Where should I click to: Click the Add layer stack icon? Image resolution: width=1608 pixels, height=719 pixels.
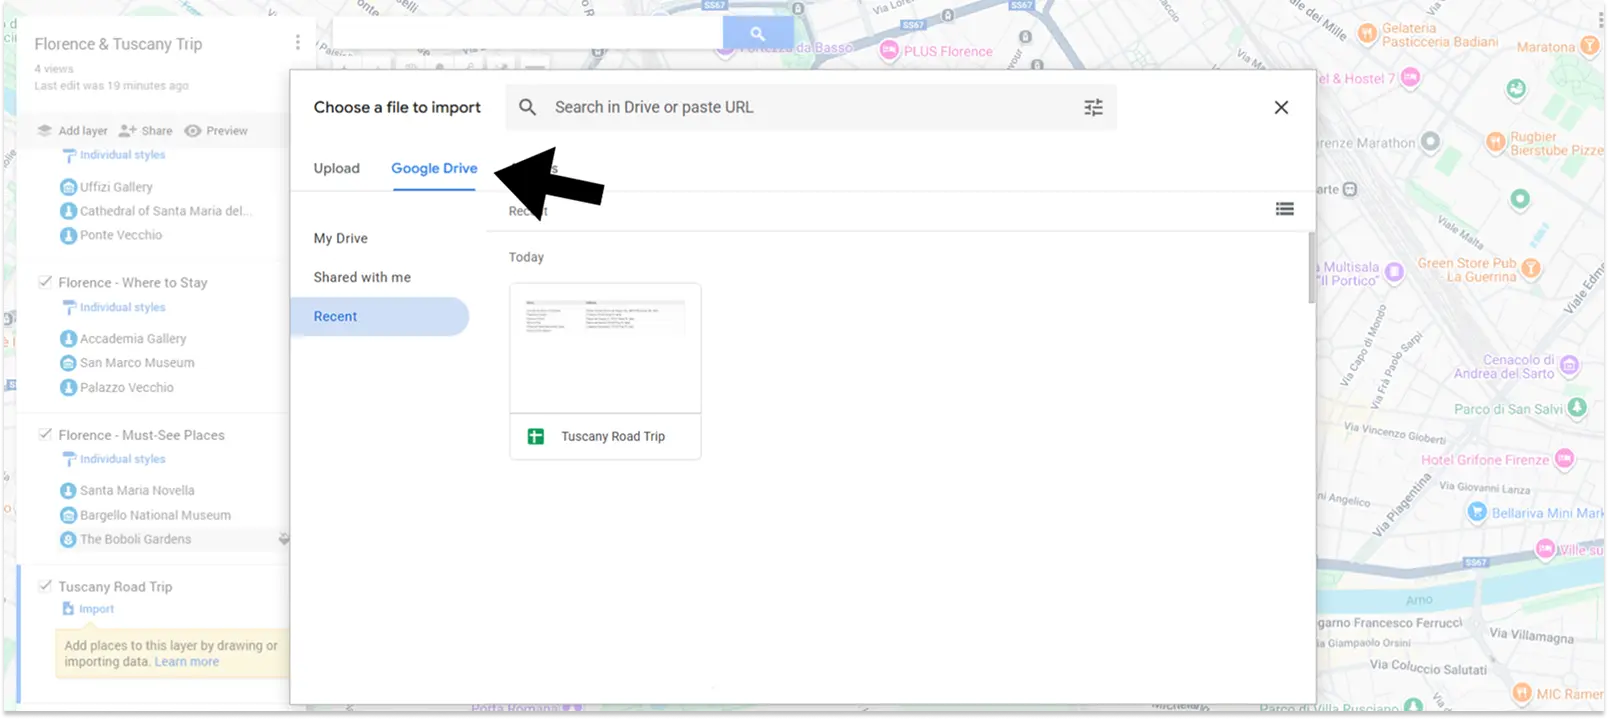tap(44, 131)
